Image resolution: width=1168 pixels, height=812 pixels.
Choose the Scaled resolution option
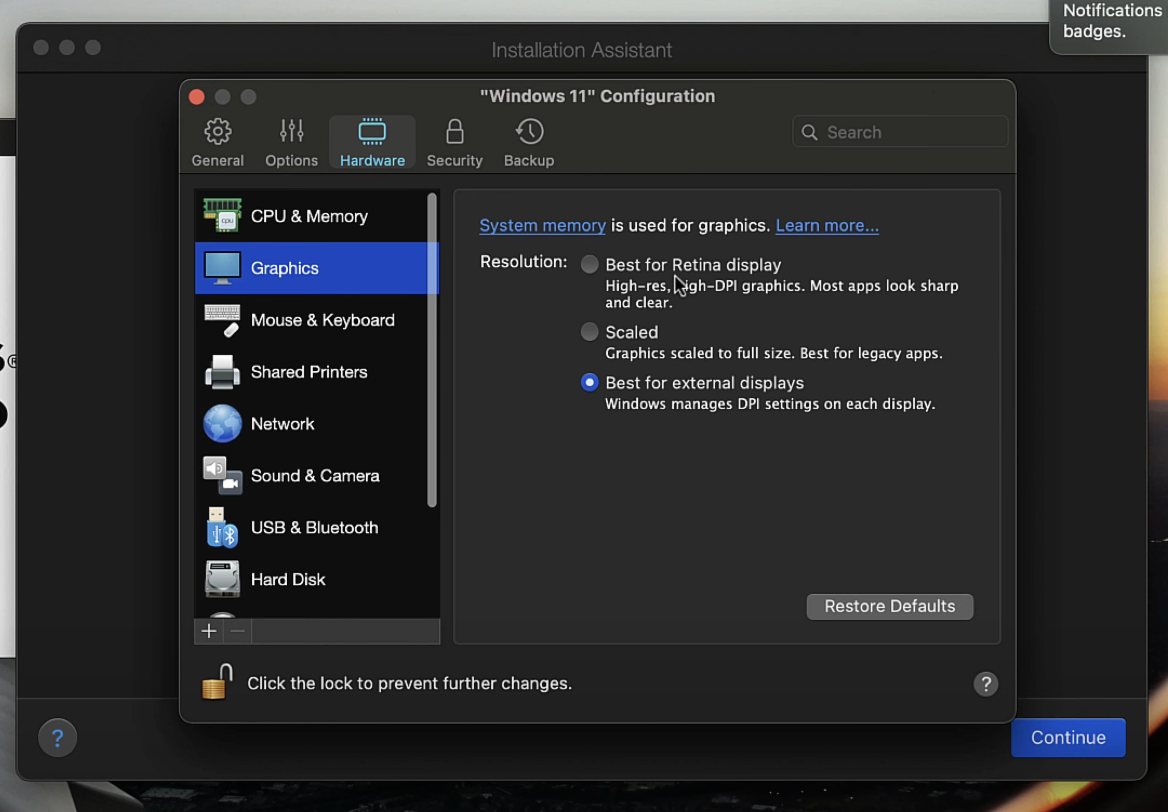(x=589, y=332)
